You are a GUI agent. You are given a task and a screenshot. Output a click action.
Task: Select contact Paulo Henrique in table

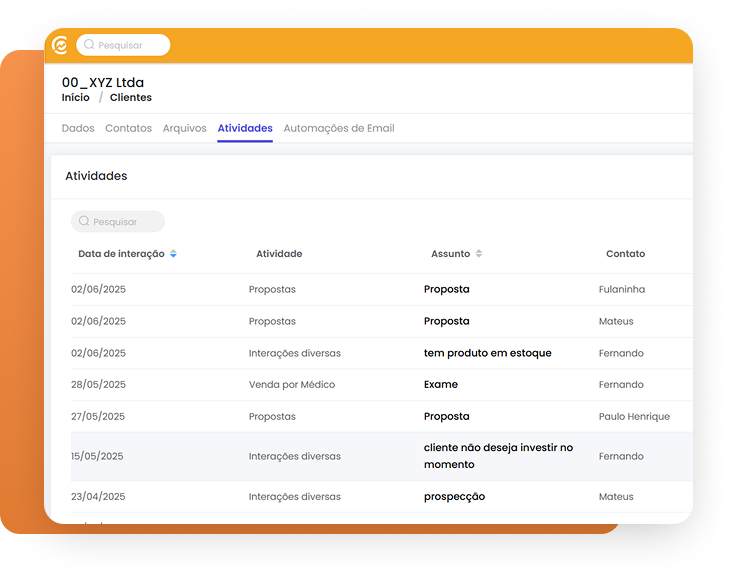[x=634, y=417]
